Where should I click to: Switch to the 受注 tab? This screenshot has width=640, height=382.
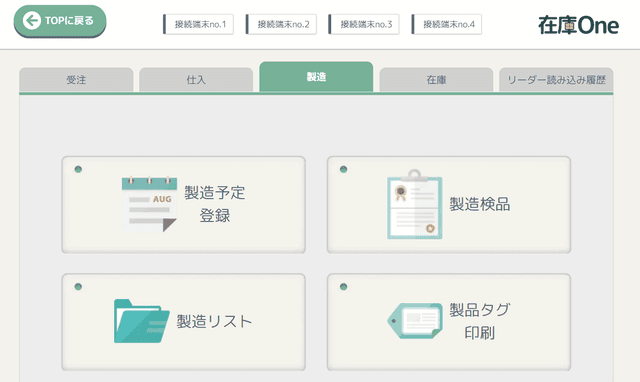76,80
